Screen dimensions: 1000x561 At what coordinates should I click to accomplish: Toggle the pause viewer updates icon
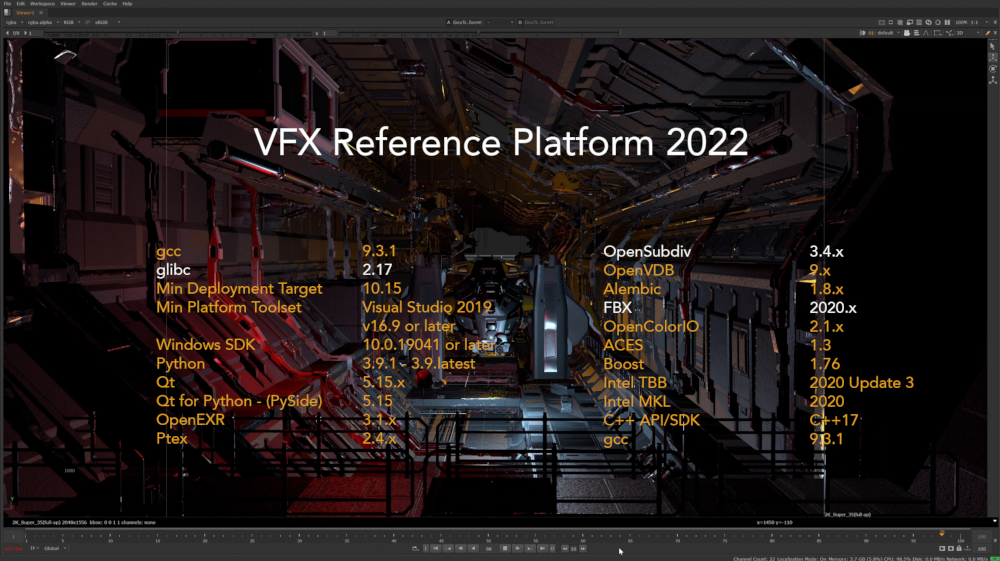tap(947, 22)
